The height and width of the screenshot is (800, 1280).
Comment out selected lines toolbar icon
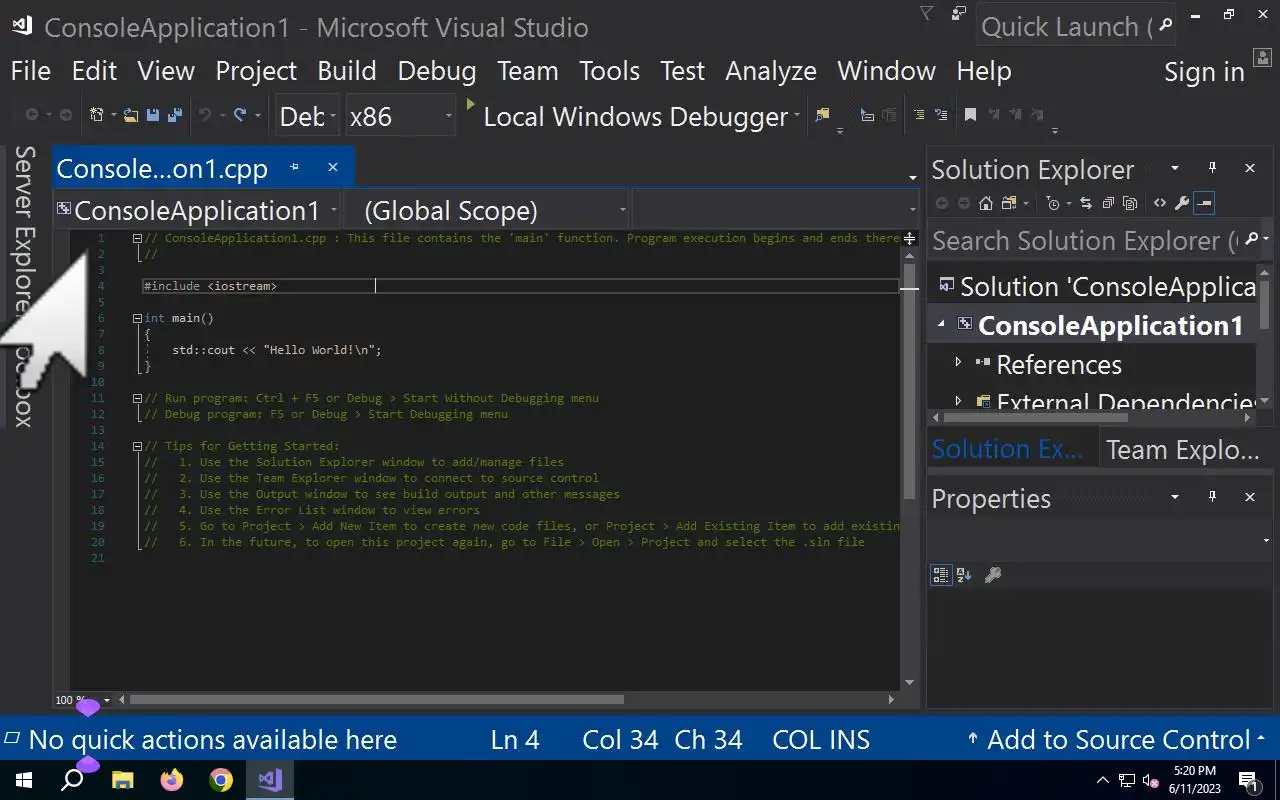[918, 116]
